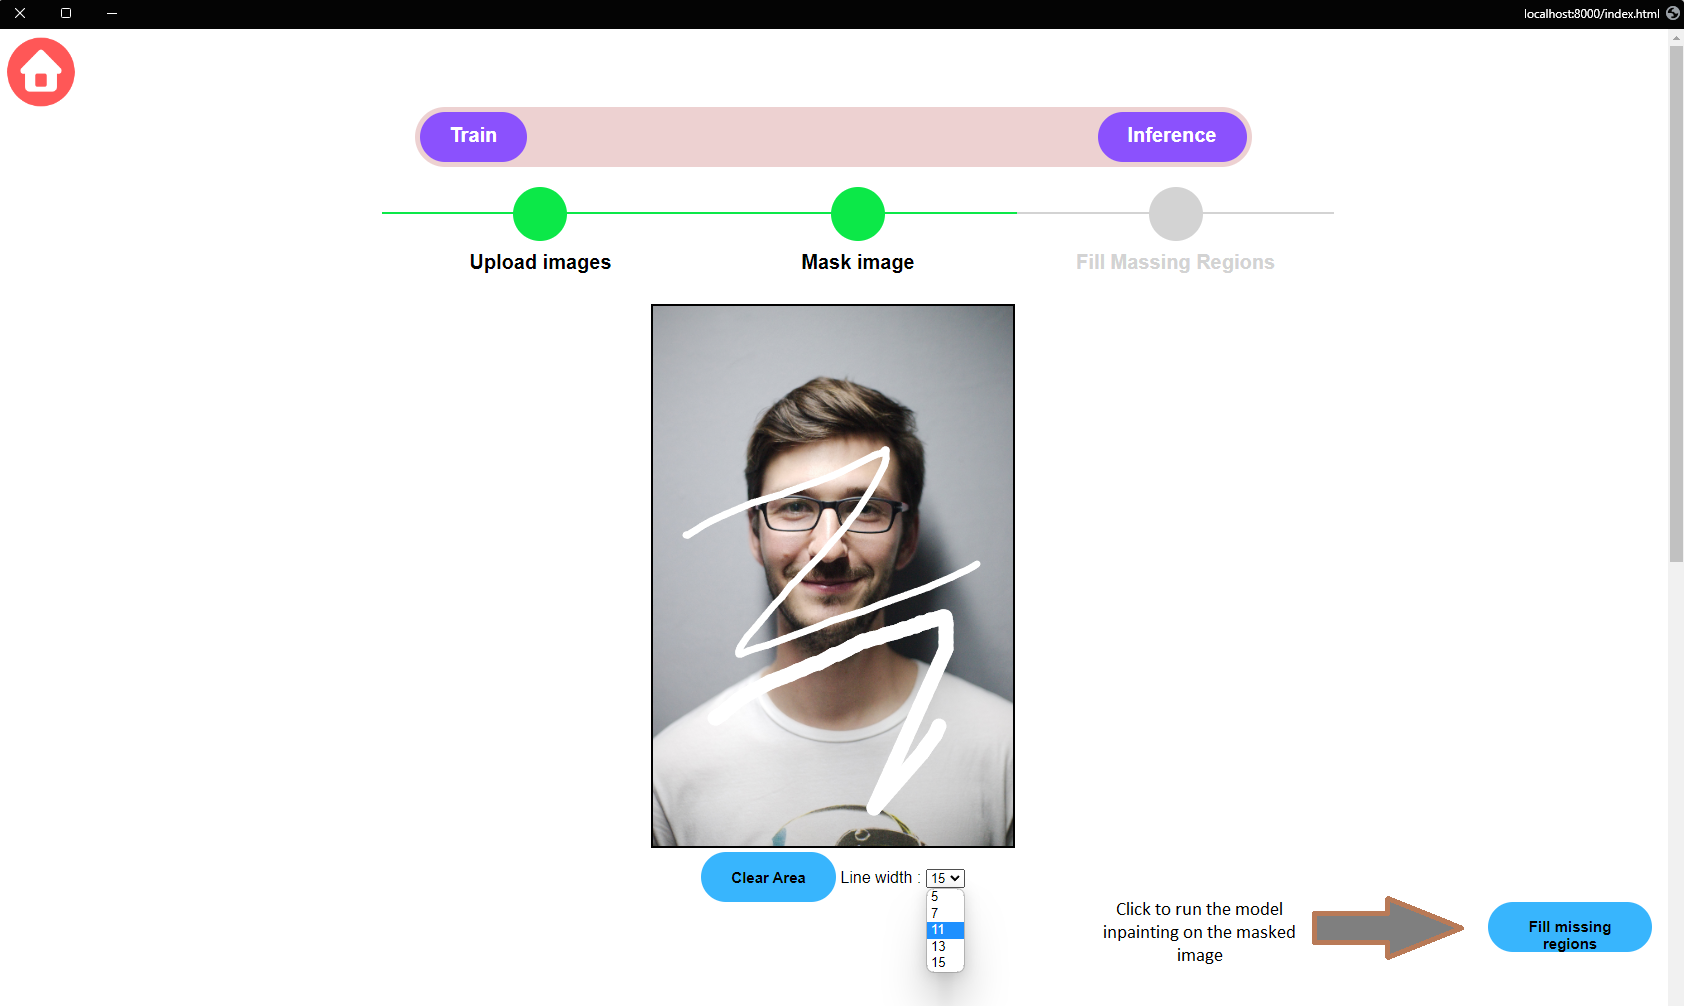
Task: Click the green Upload images step circle
Action: 539,213
